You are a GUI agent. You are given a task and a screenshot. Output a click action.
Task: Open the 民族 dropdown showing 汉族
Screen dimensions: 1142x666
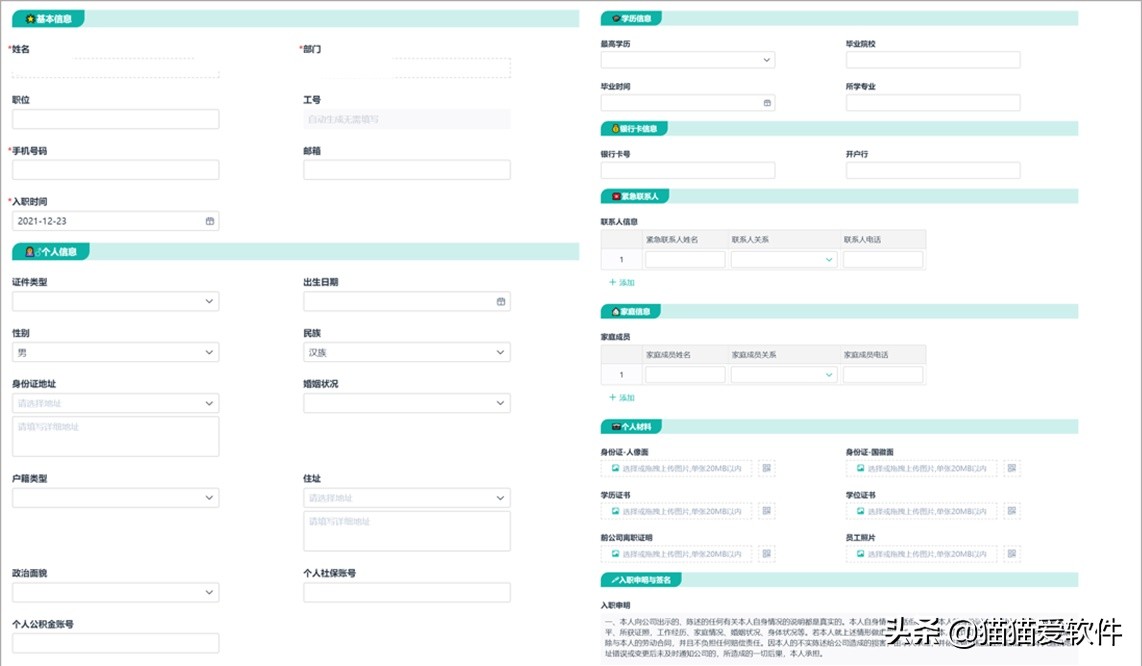407,352
